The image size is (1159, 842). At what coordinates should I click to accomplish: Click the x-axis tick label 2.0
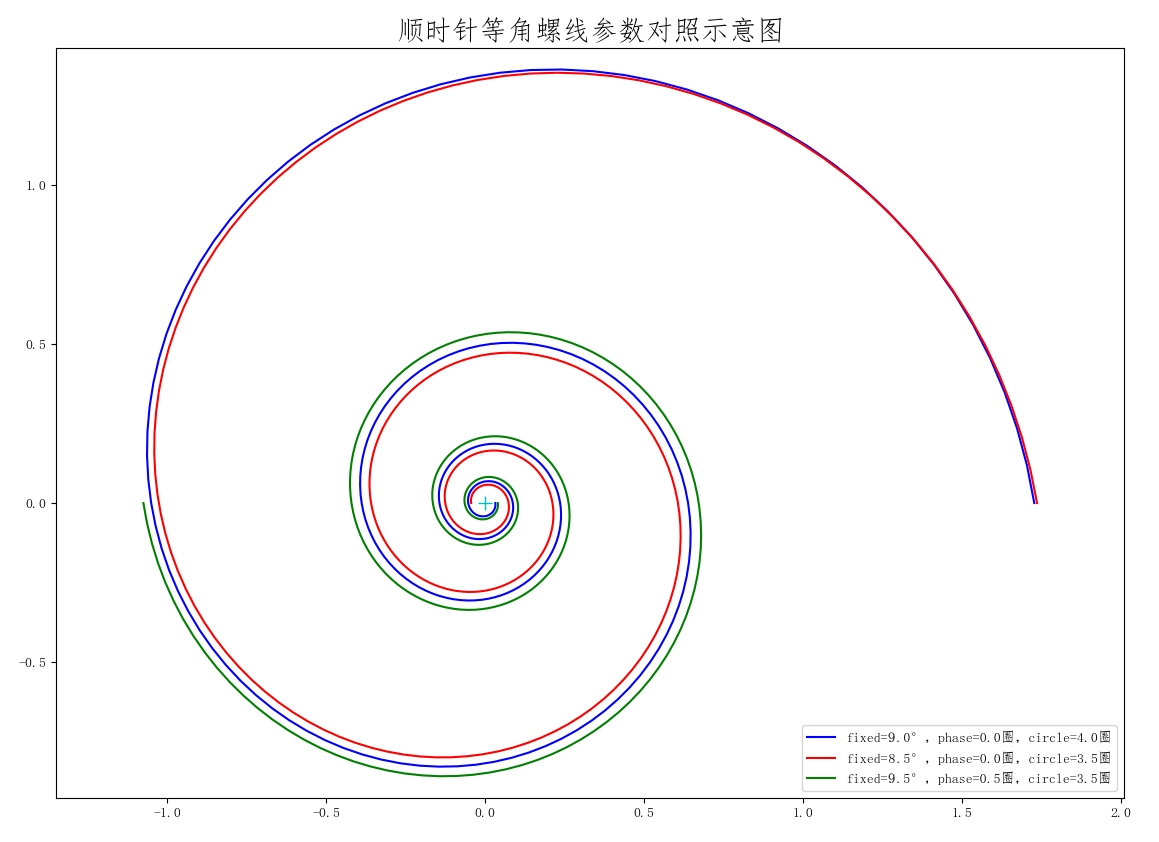coord(1121,813)
